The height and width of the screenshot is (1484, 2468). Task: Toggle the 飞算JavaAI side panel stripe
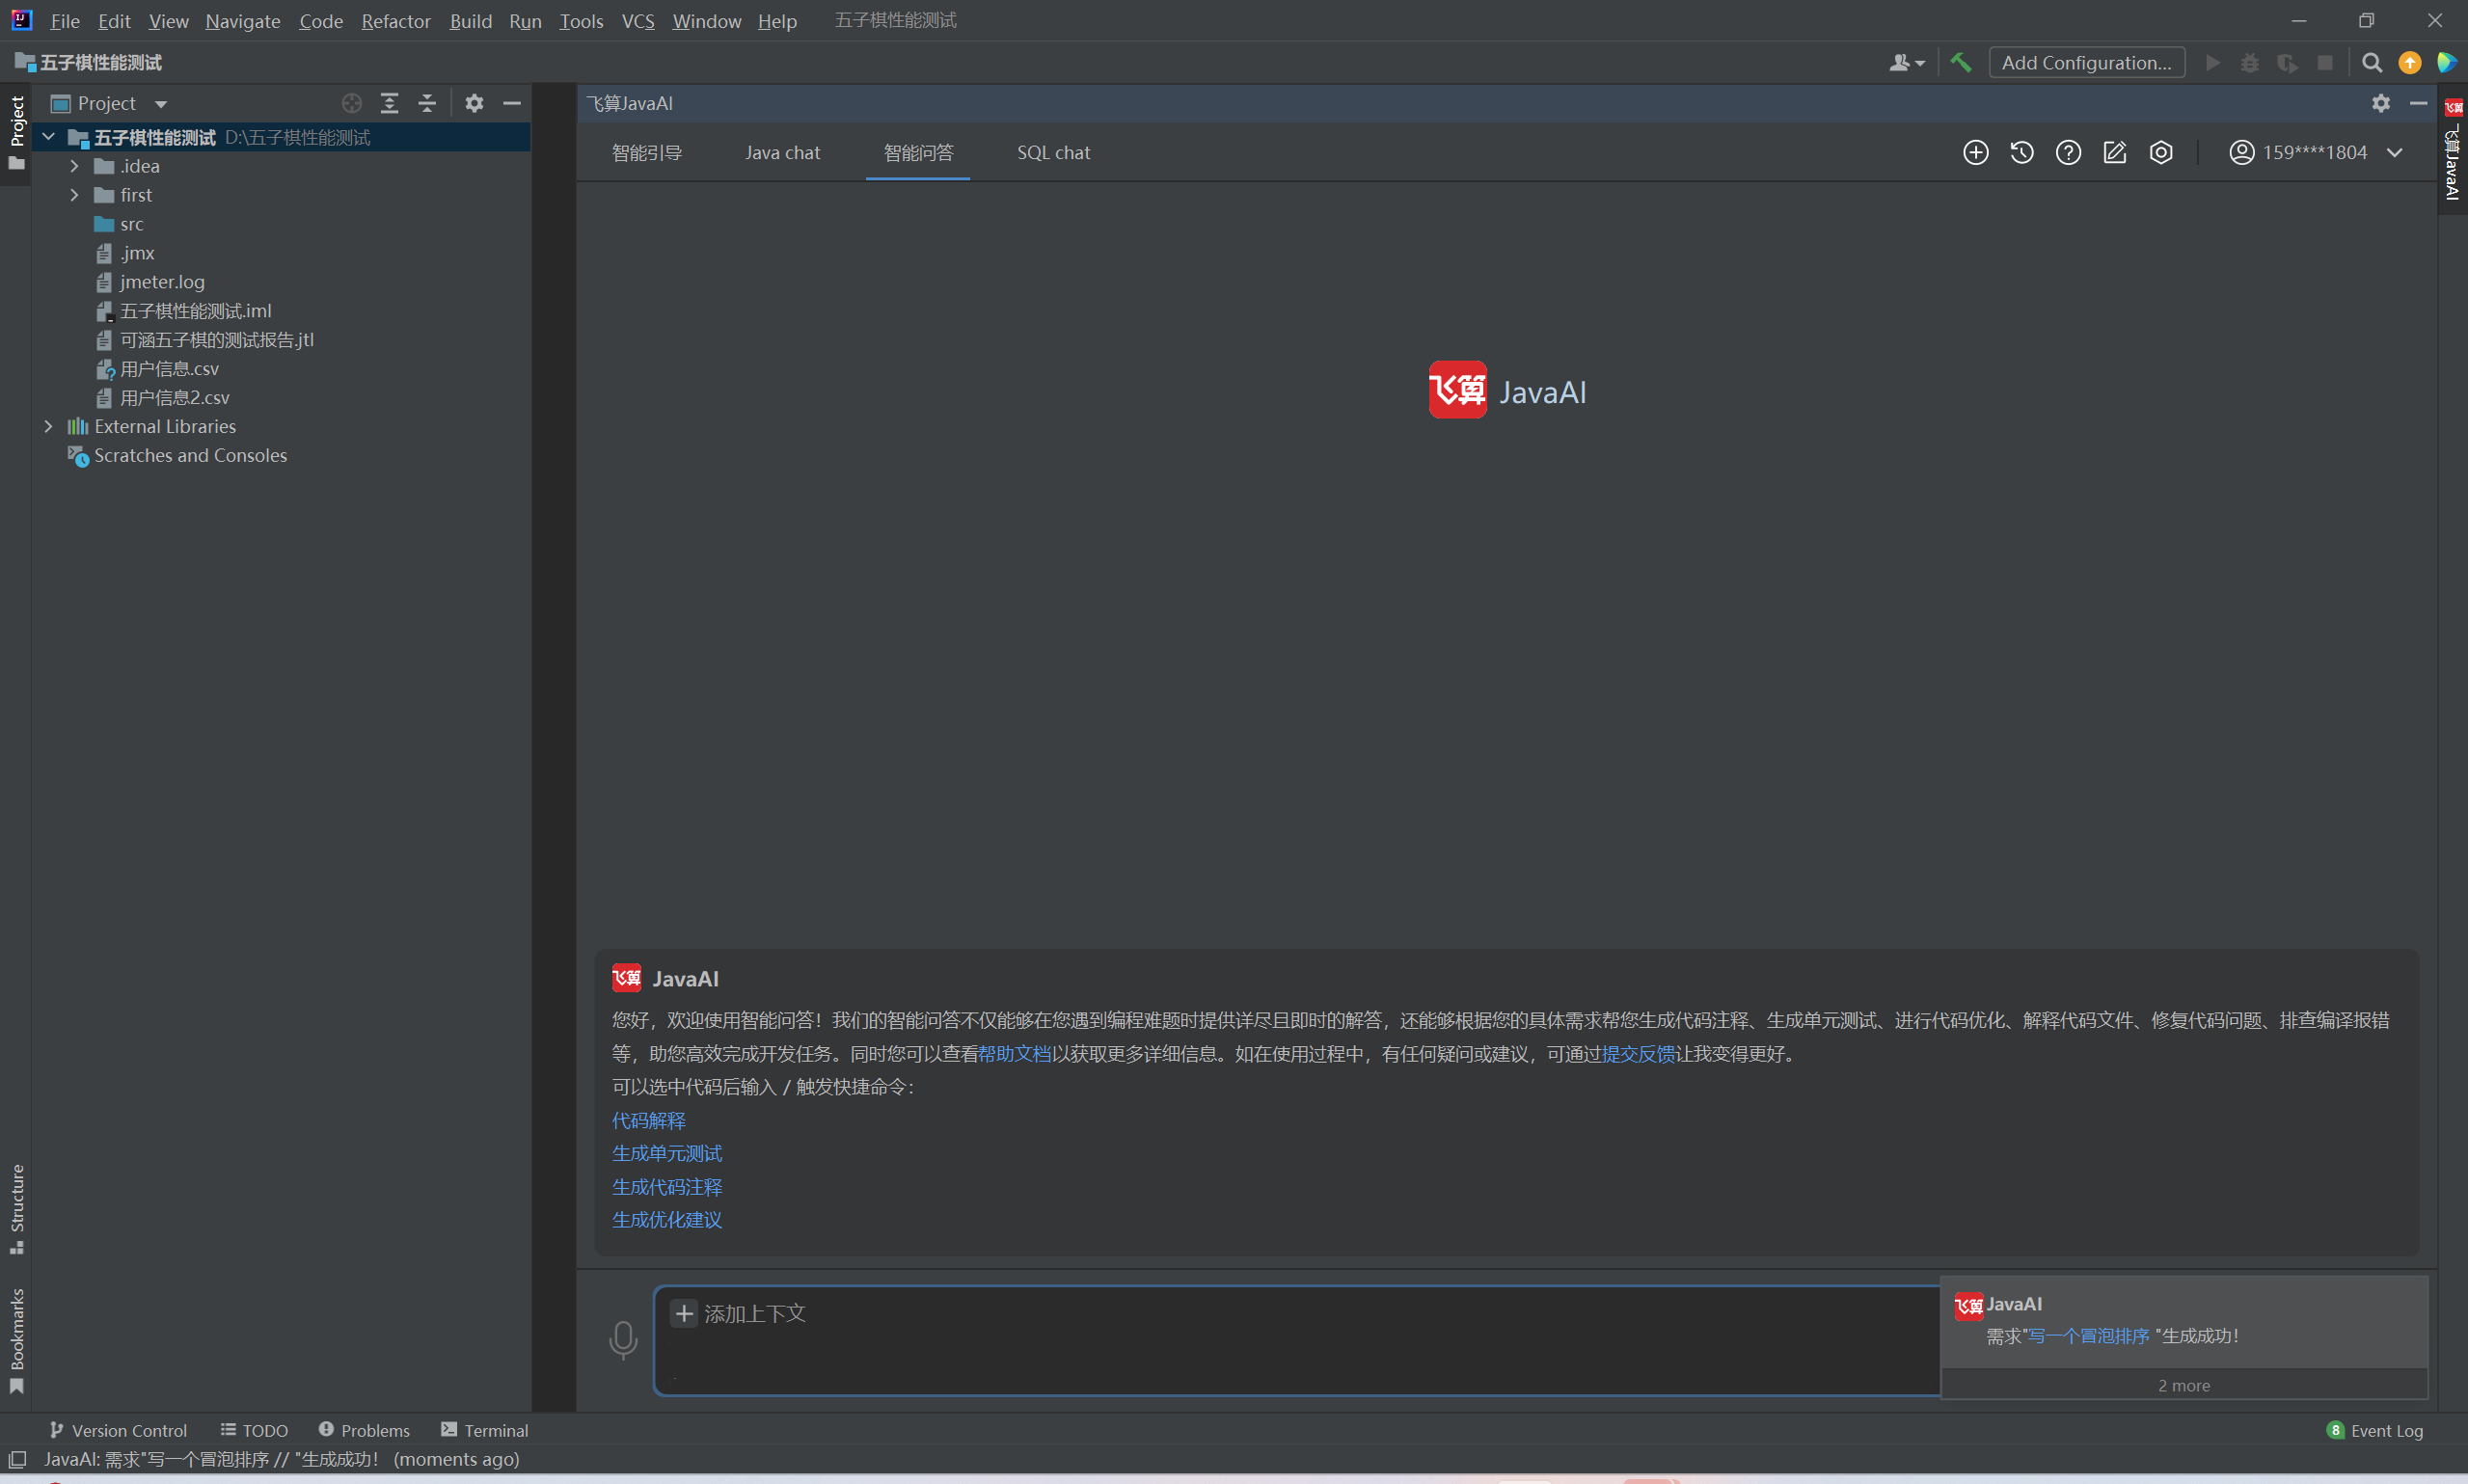[x=2452, y=150]
